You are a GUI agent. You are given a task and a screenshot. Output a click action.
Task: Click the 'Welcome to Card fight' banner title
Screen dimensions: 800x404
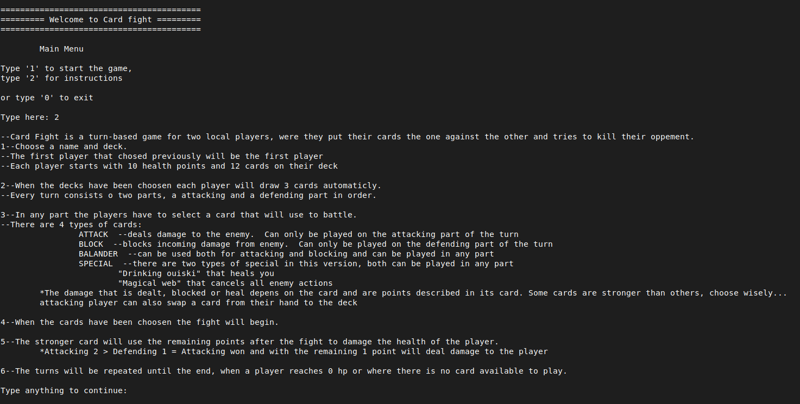(x=100, y=20)
